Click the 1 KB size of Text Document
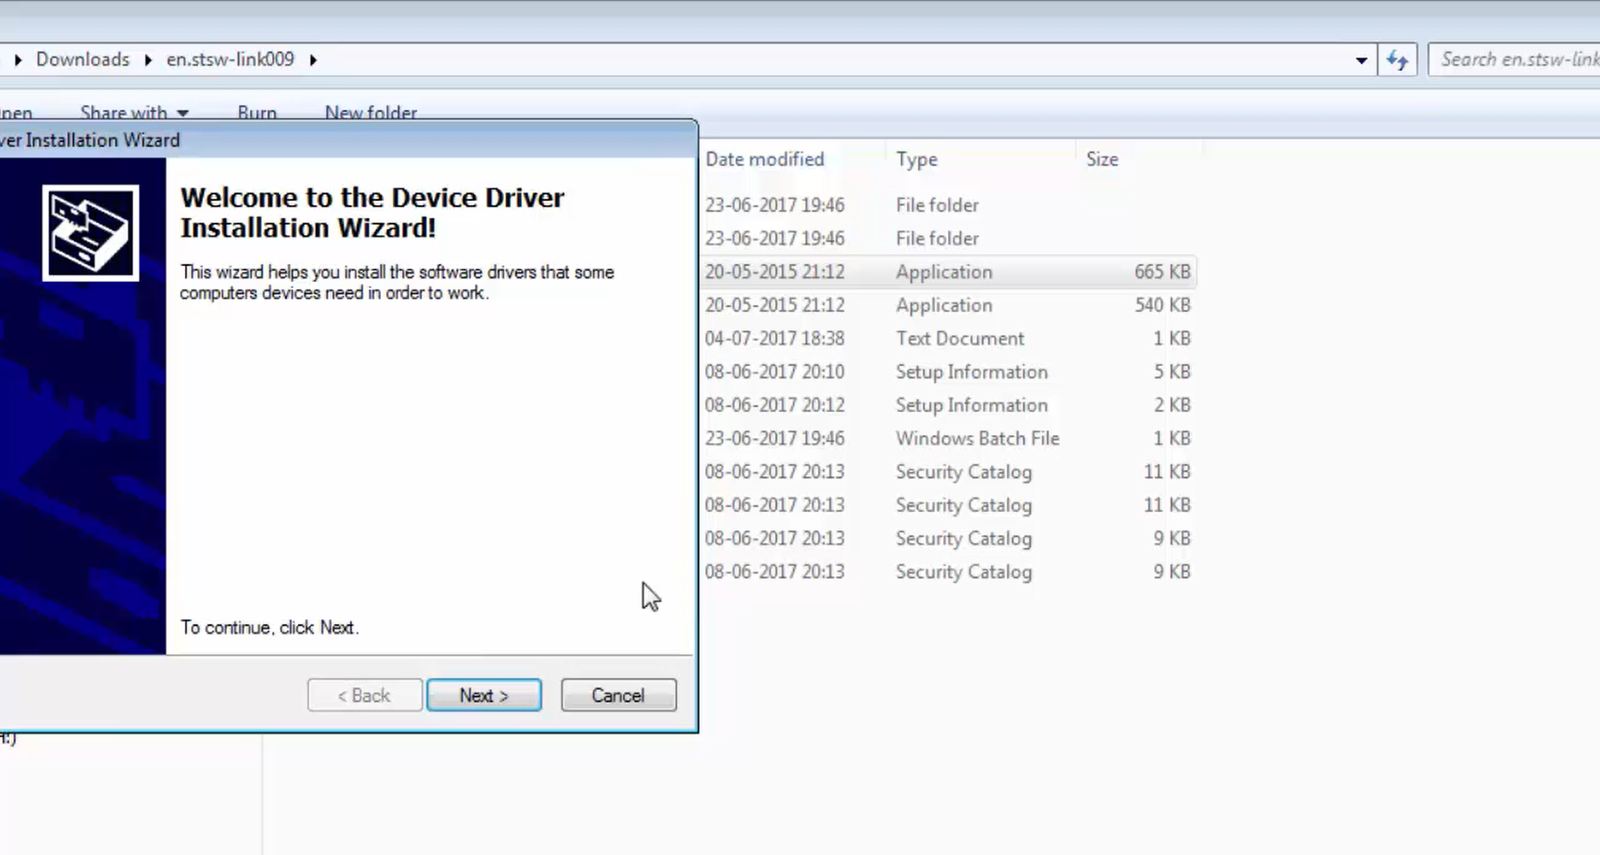1600x855 pixels. [x=1172, y=339]
